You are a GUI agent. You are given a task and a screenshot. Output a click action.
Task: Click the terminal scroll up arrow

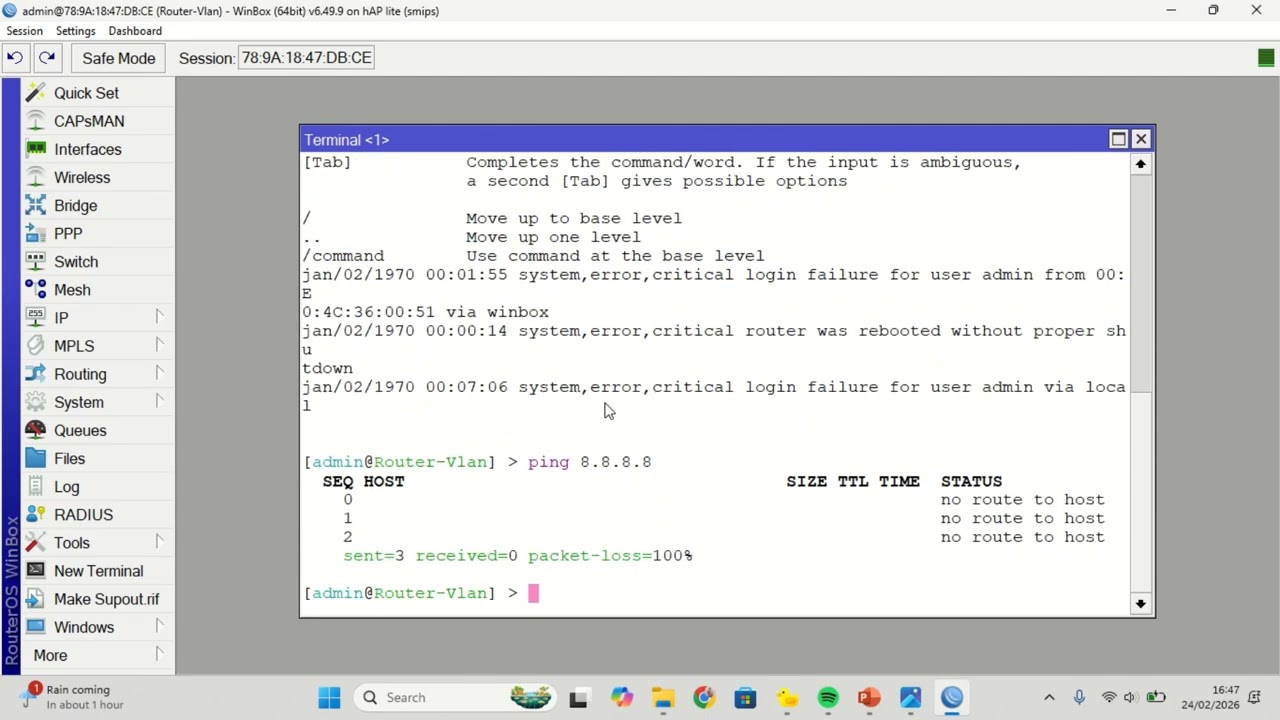click(x=1140, y=164)
